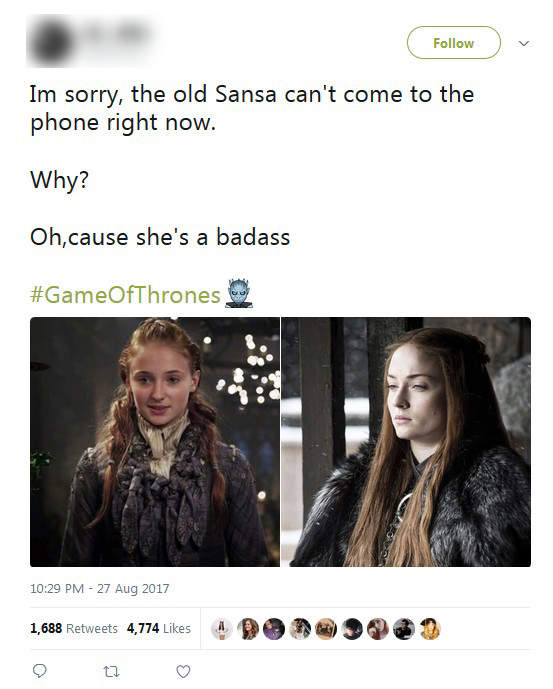The height and width of the screenshot is (689, 553).
Task: Retweet this tweet using the retweet icon
Action: click(x=111, y=671)
